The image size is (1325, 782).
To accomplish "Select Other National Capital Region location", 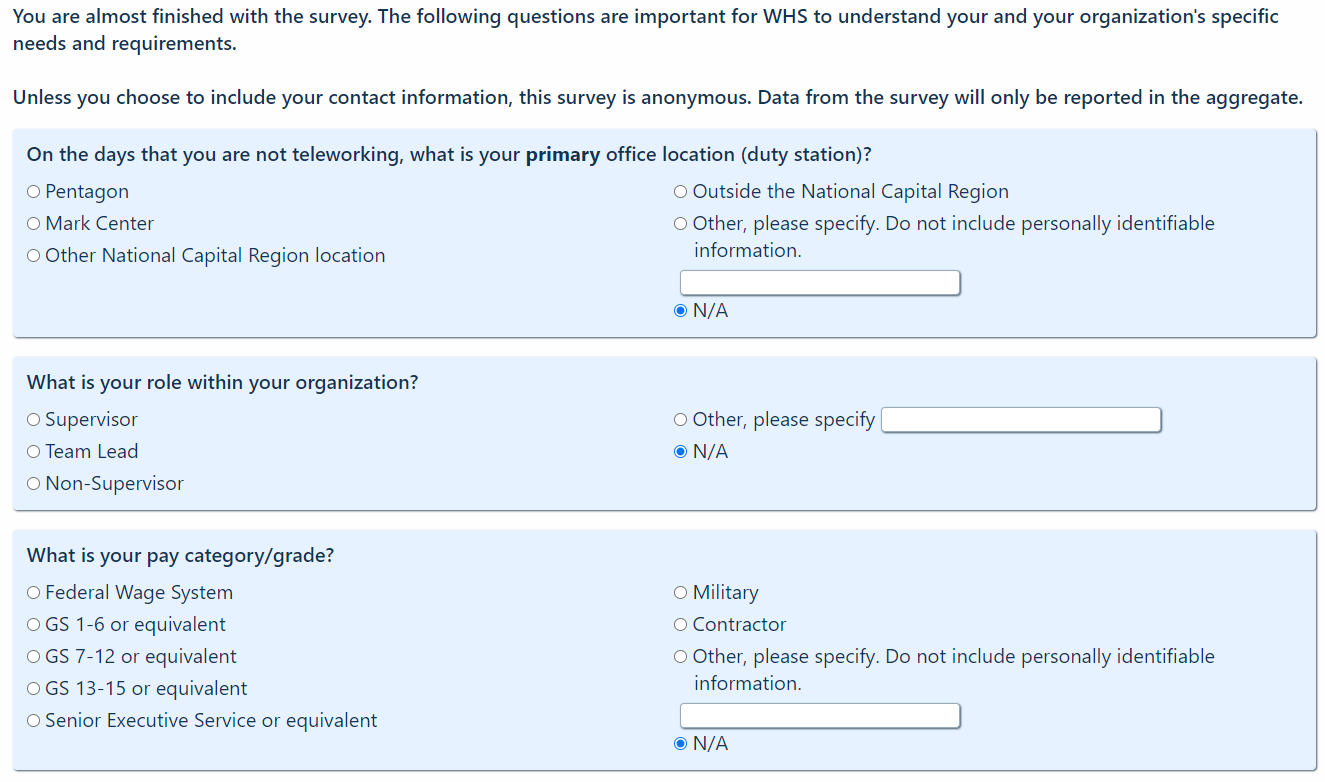I will [x=35, y=256].
